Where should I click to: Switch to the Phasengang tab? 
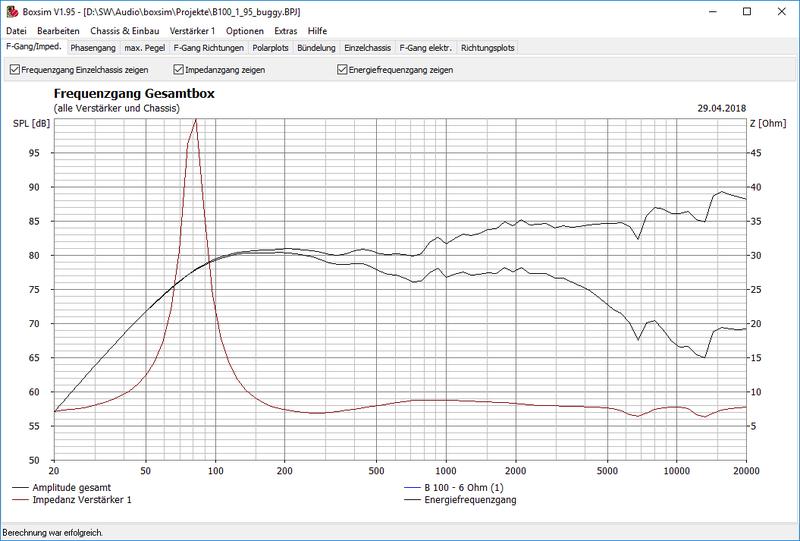[93, 48]
